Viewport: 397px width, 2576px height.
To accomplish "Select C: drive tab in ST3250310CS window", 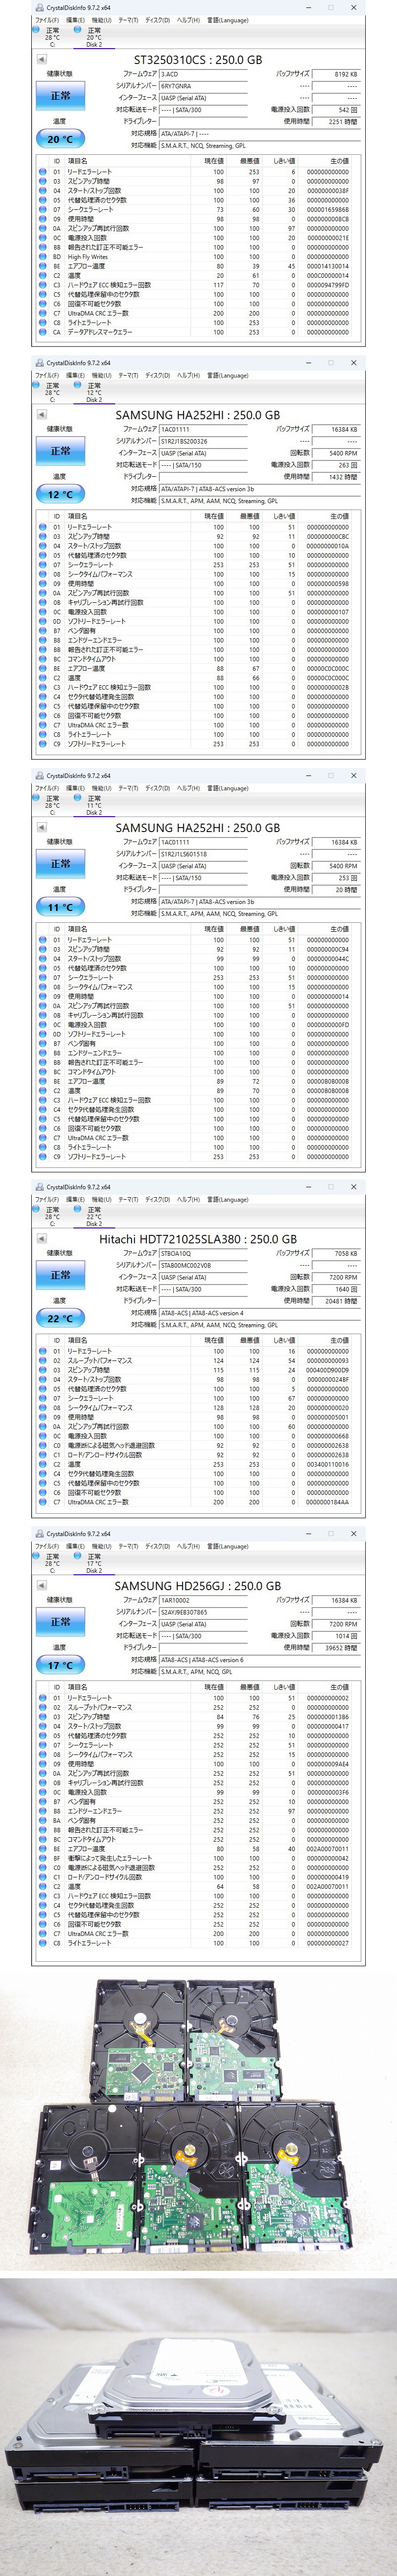I will click(x=52, y=38).
